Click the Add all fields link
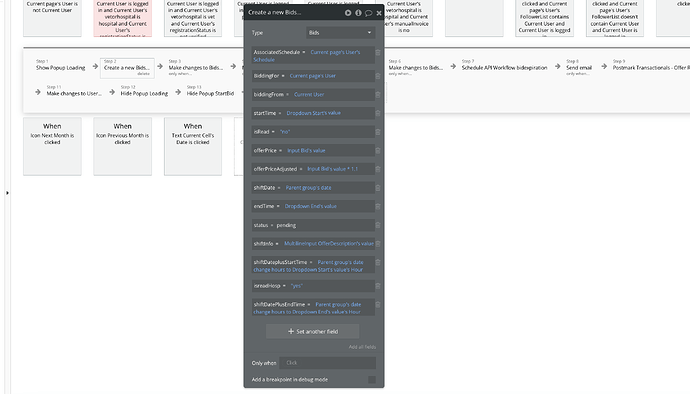Viewport: 690px width, 394px height. point(362,347)
